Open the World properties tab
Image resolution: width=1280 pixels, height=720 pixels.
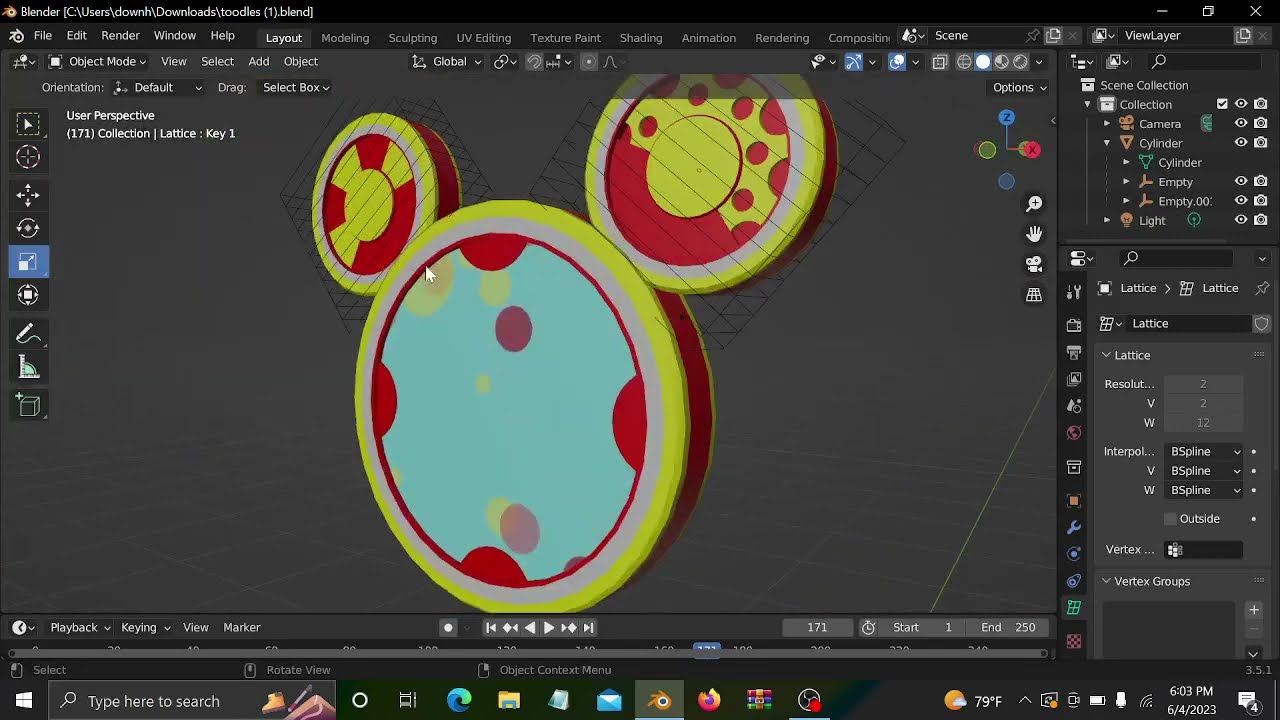[x=1074, y=433]
